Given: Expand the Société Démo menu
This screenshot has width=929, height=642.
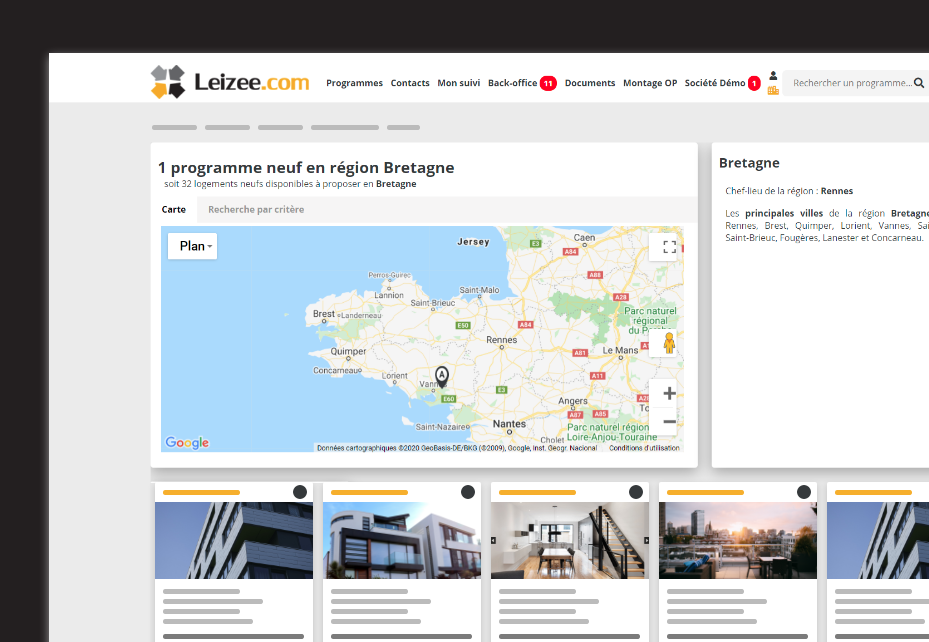Looking at the screenshot, I should [x=716, y=83].
